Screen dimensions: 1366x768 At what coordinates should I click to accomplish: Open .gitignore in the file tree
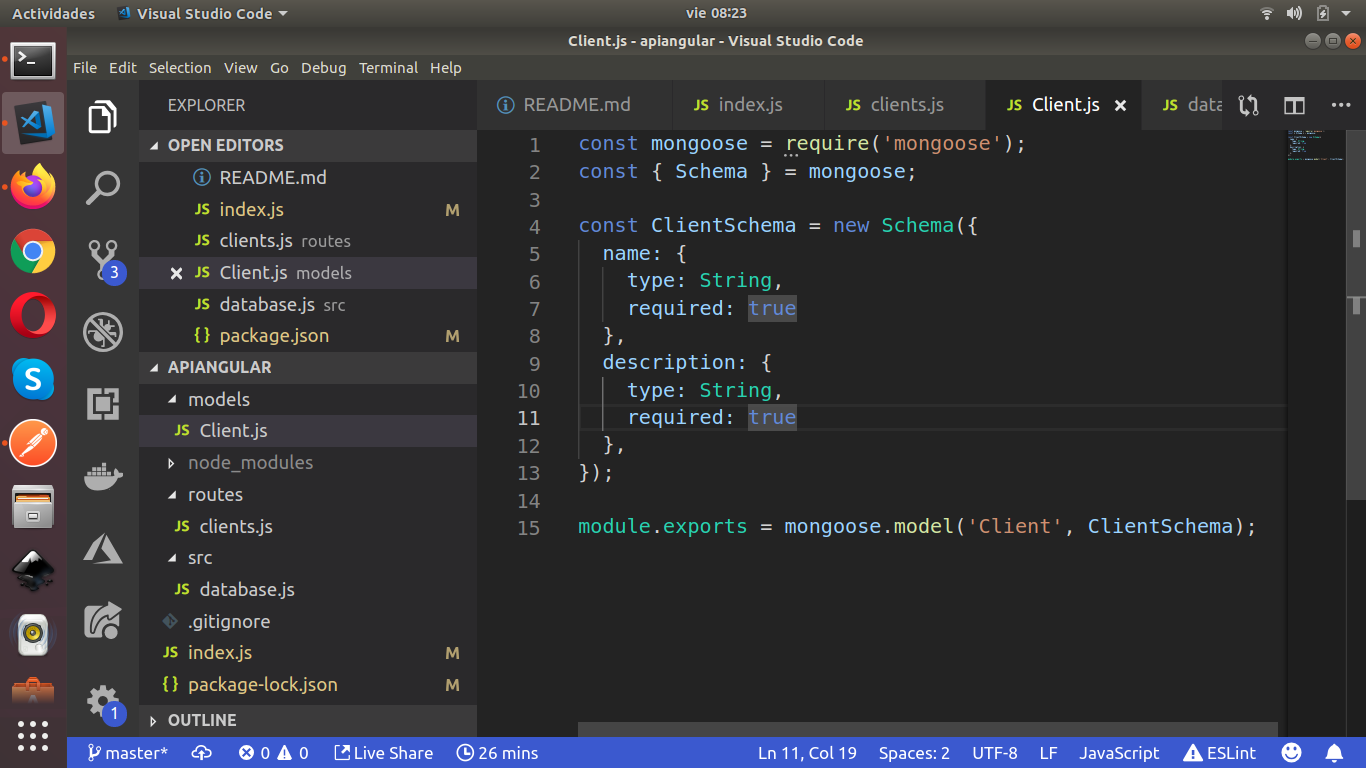click(308, 621)
